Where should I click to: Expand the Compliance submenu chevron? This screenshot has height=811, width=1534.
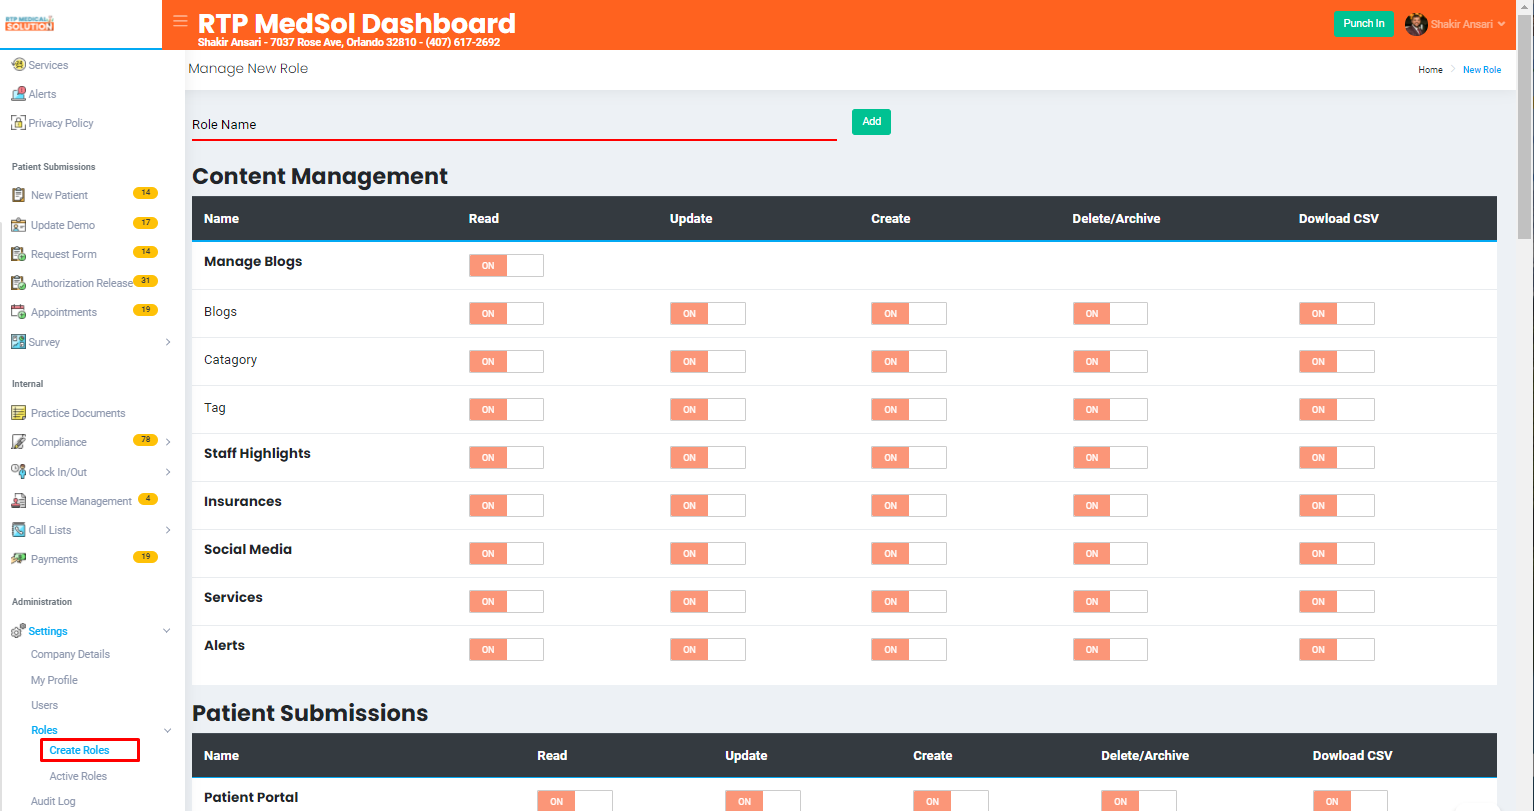point(167,442)
